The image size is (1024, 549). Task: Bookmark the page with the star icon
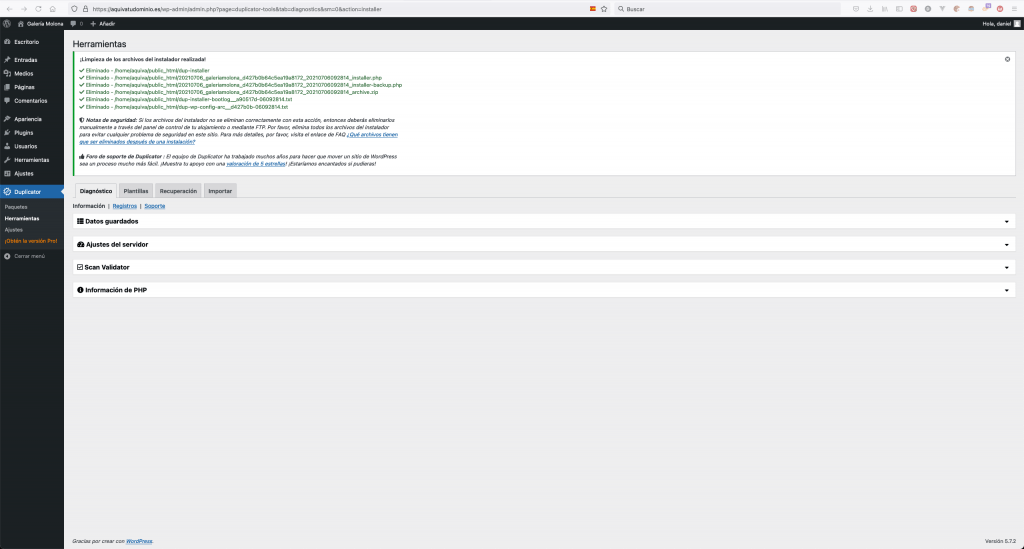(x=604, y=9)
